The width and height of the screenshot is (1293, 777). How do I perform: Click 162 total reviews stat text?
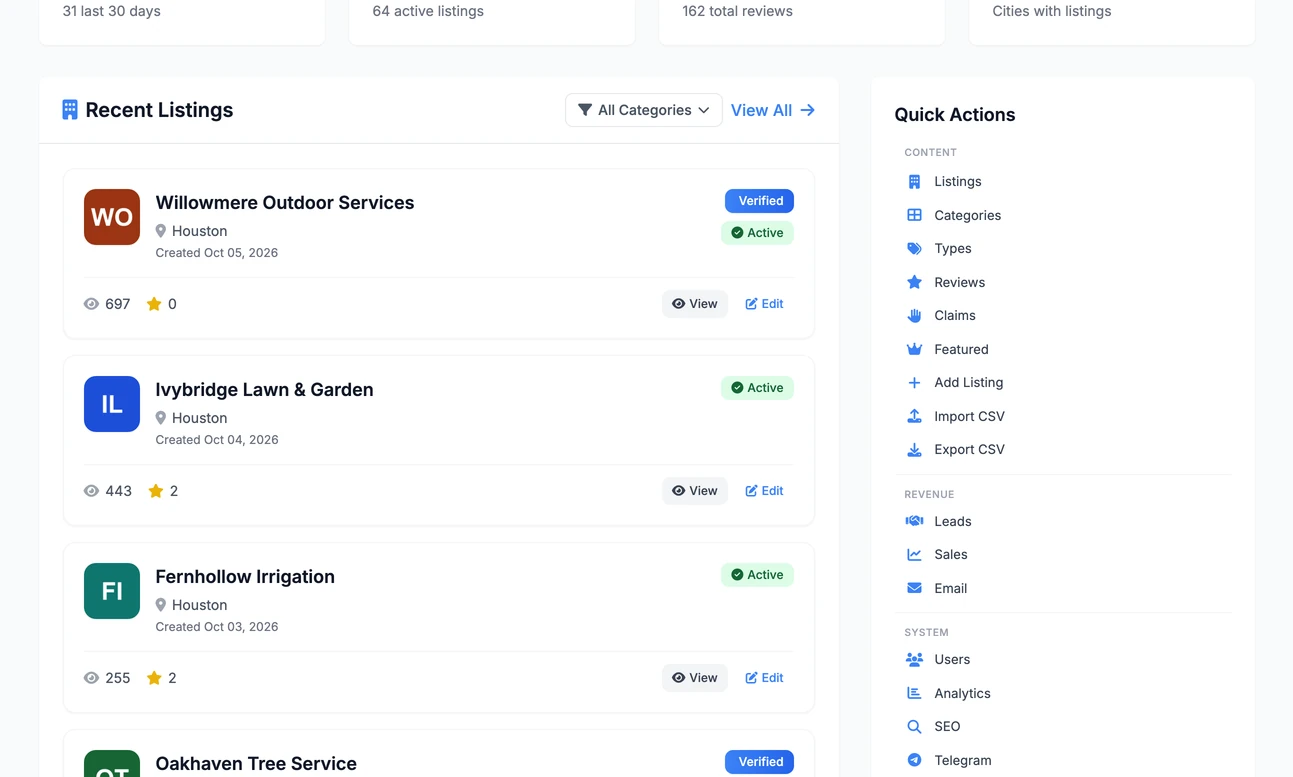click(x=738, y=11)
